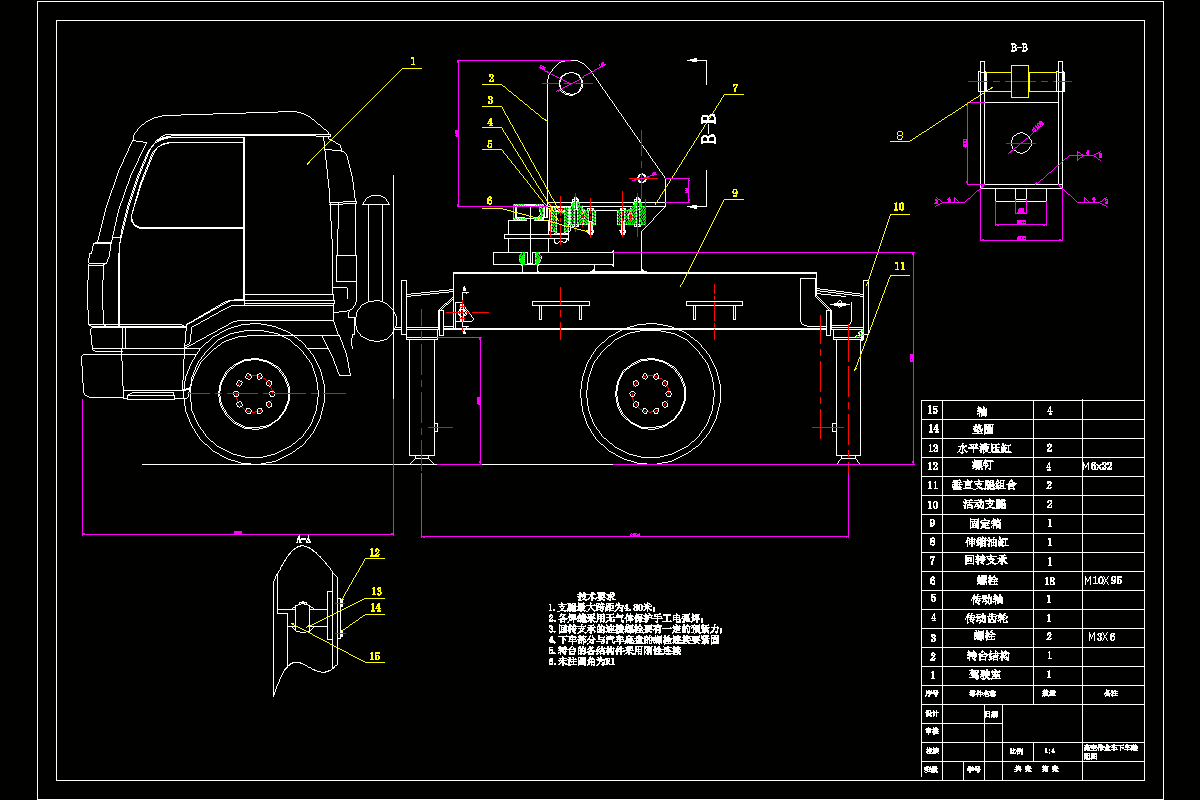The image size is (1200, 800).
Task: Click callout number 11 near rear outrigger
Action: click(899, 267)
